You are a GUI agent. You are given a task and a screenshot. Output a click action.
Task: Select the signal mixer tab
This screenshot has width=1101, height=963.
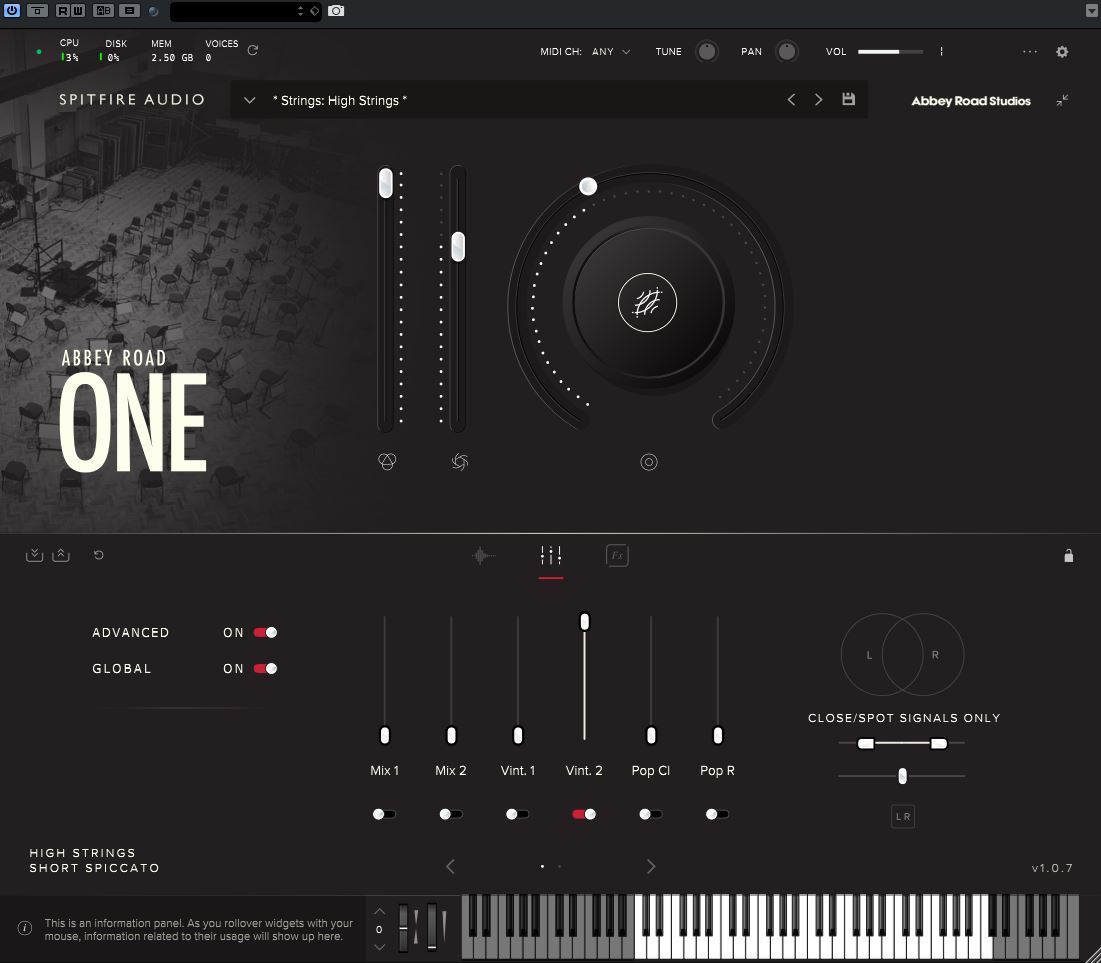(551, 555)
